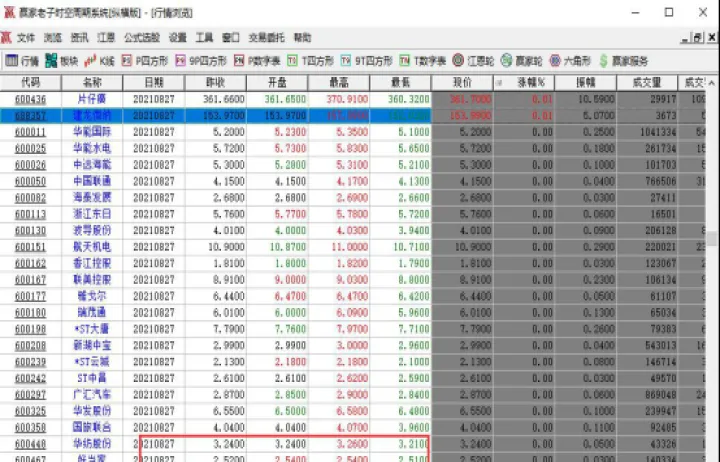720x462 pixels.
Task: Select the ST中昌 stock name
Action: (x=92, y=378)
